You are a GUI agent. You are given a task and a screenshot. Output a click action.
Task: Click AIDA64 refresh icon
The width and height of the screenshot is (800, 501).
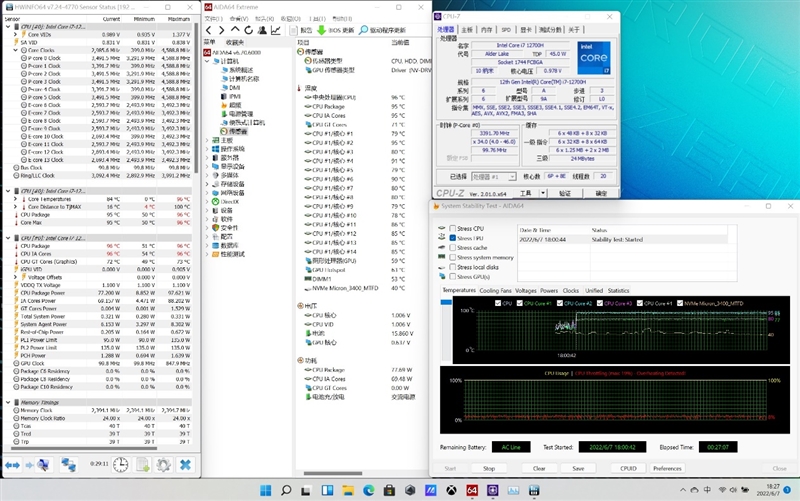pos(248,31)
